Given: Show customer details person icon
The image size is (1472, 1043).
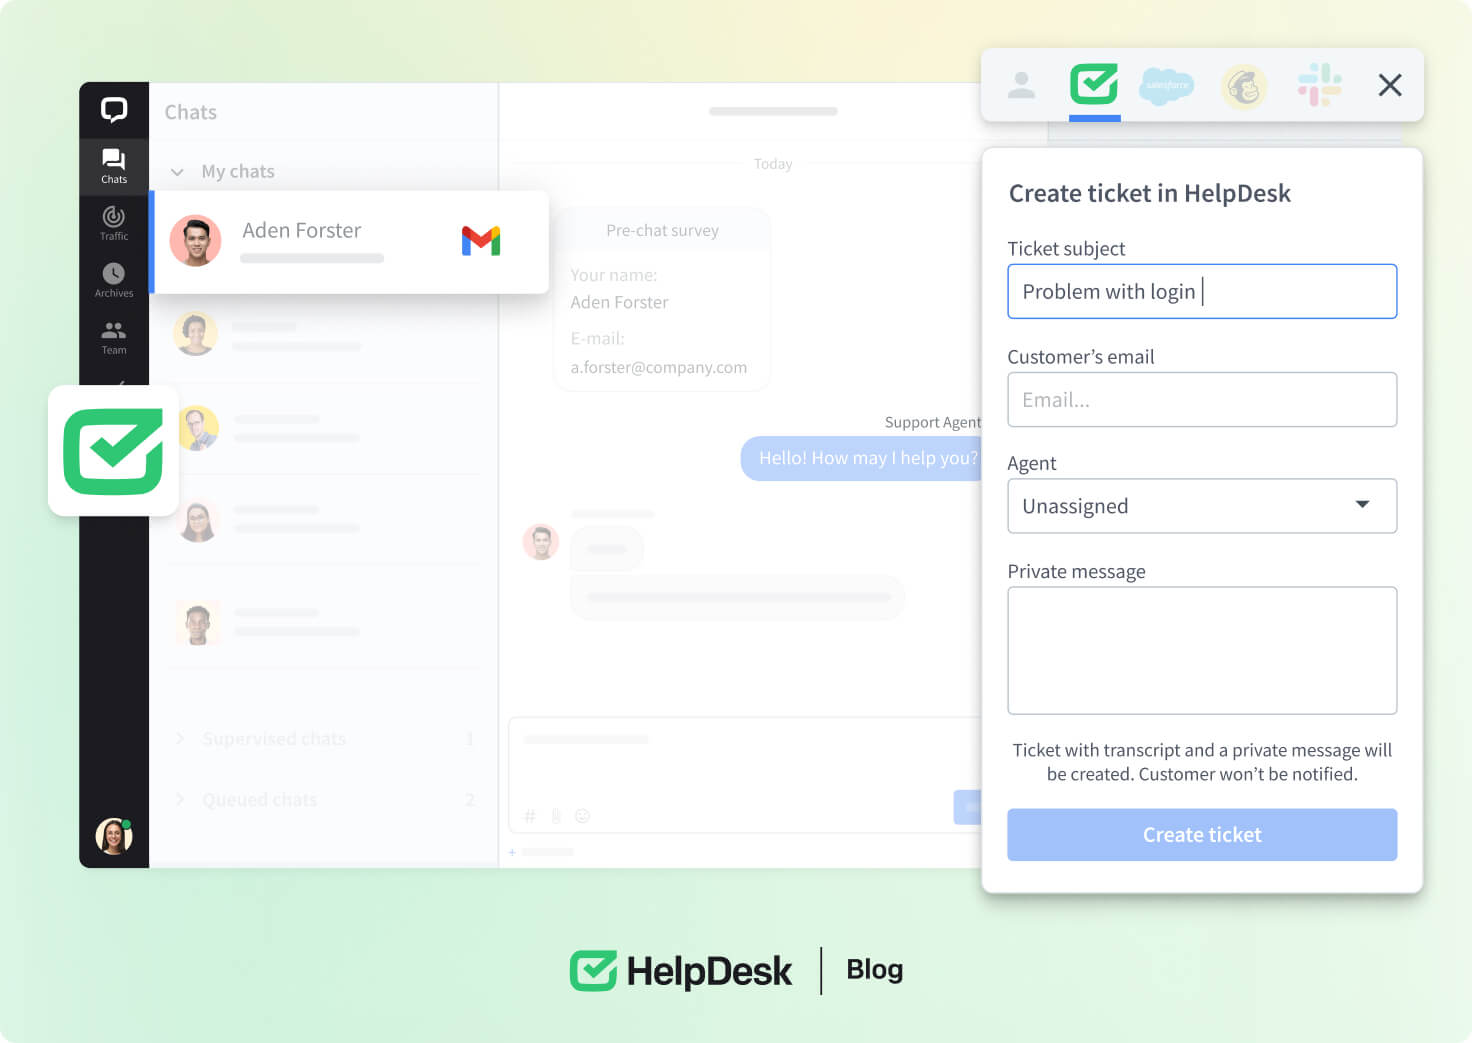Looking at the screenshot, I should pos(1021,86).
